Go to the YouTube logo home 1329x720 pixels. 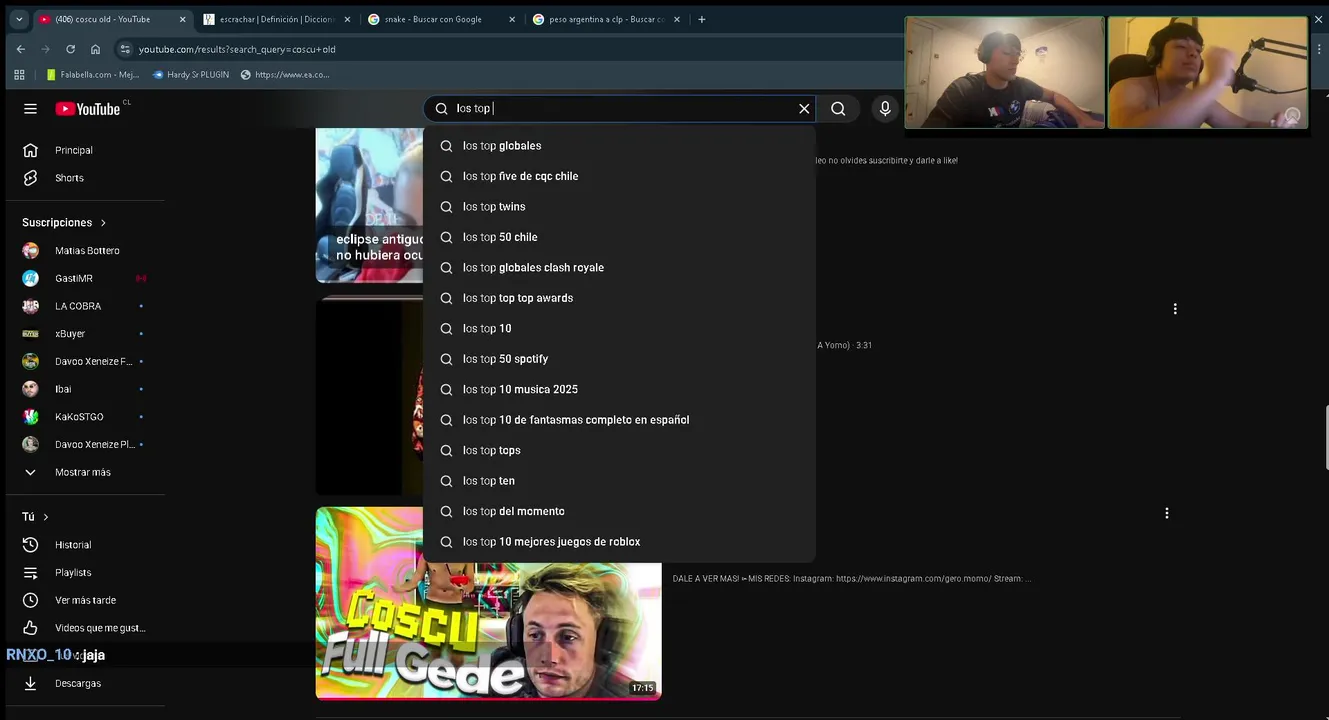[x=88, y=109]
